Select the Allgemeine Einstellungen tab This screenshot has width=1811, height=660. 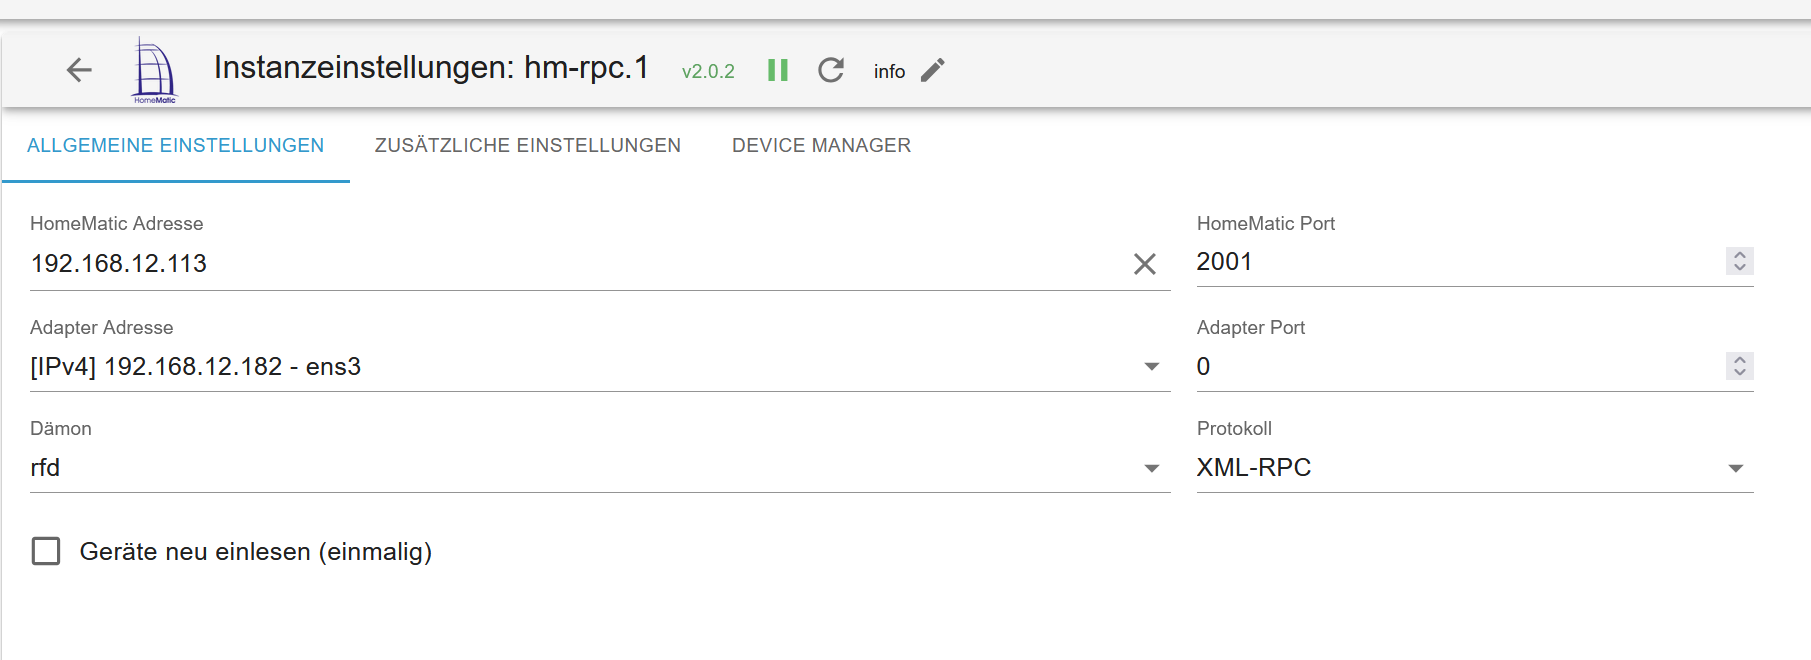pos(176,146)
